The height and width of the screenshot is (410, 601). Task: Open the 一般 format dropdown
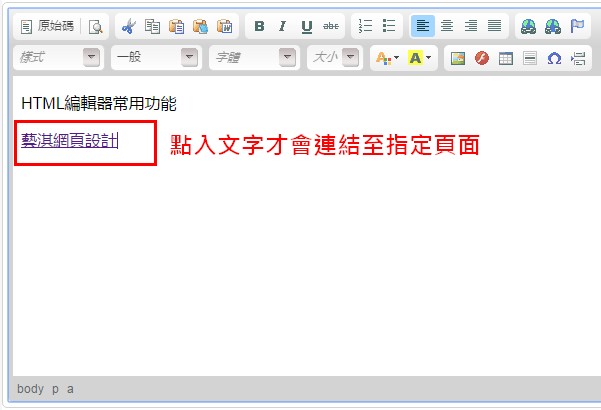coord(156,57)
